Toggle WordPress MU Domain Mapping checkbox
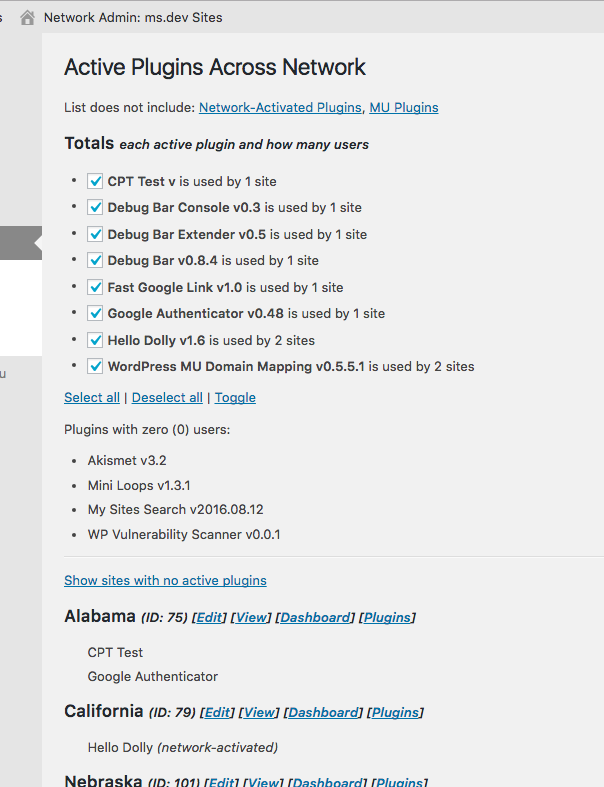 95,366
